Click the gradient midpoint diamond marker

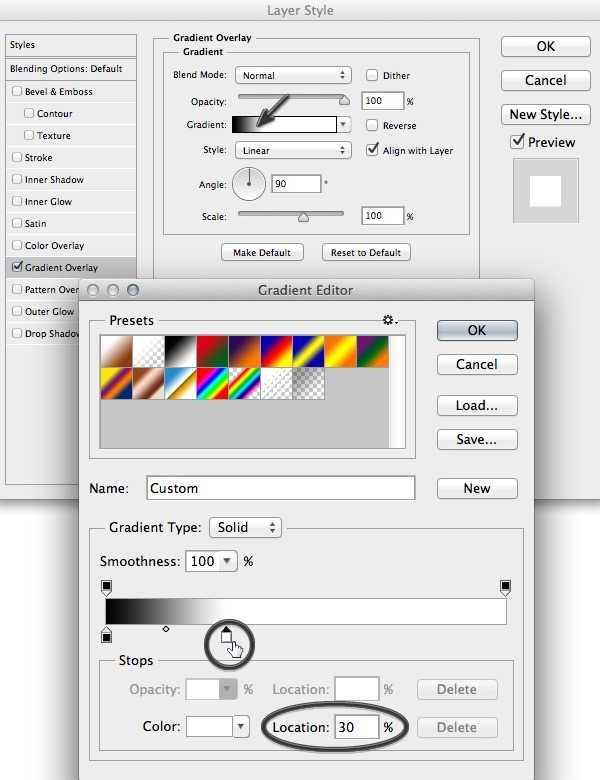click(x=166, y=629)
